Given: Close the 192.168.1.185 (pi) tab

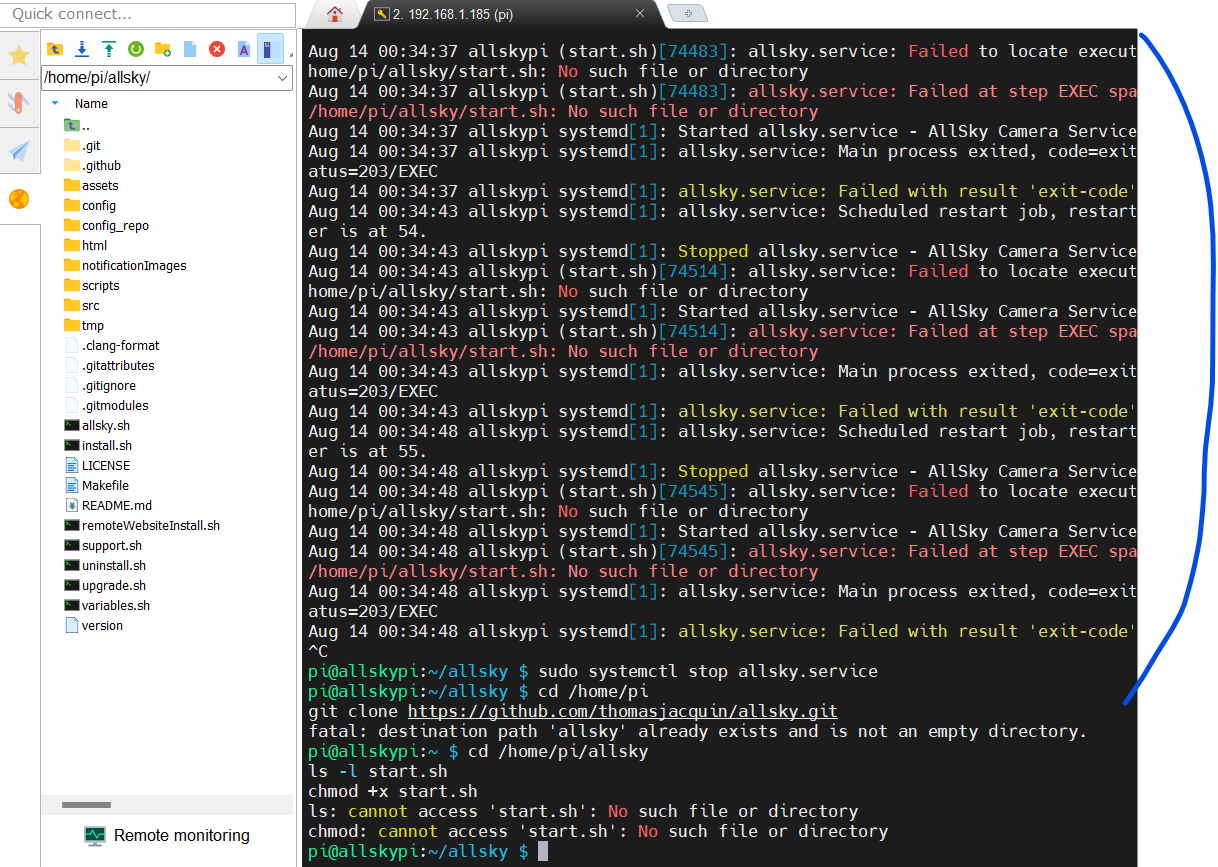Looking at the screenshot, I should [641, 14].
